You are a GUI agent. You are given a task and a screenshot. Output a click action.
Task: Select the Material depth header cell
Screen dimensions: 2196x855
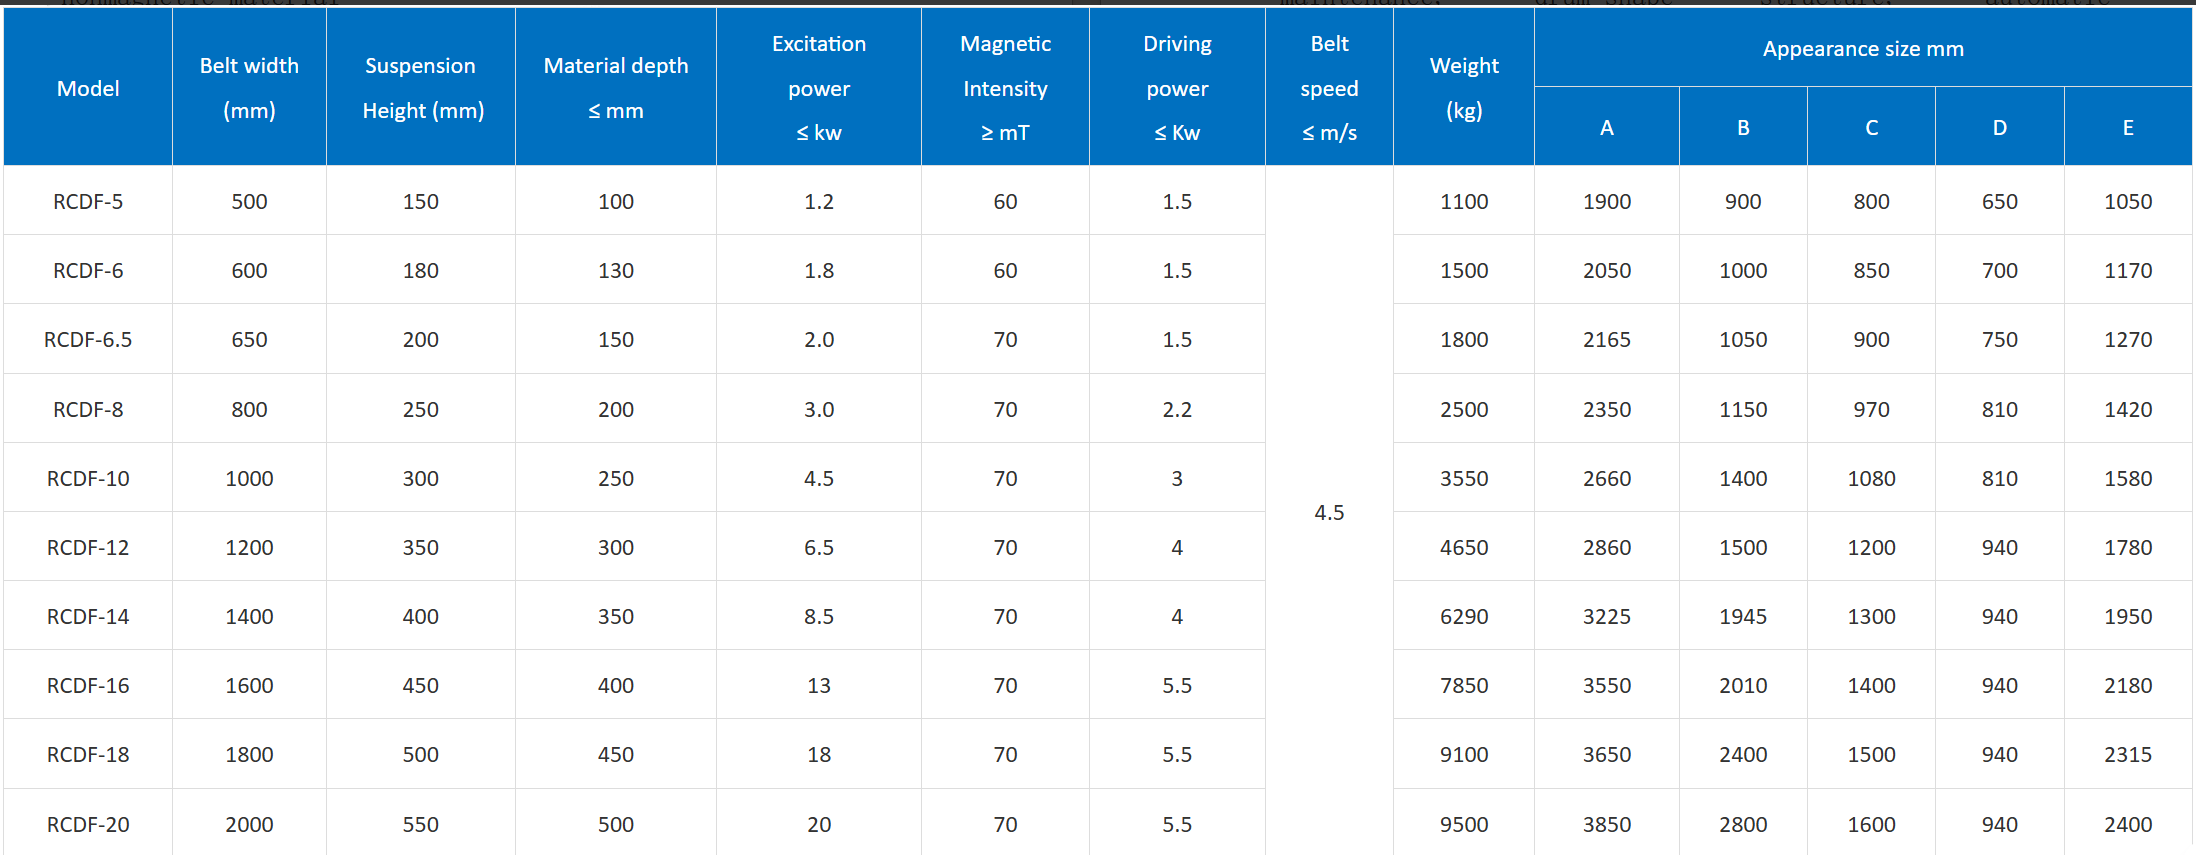[616, 88]
